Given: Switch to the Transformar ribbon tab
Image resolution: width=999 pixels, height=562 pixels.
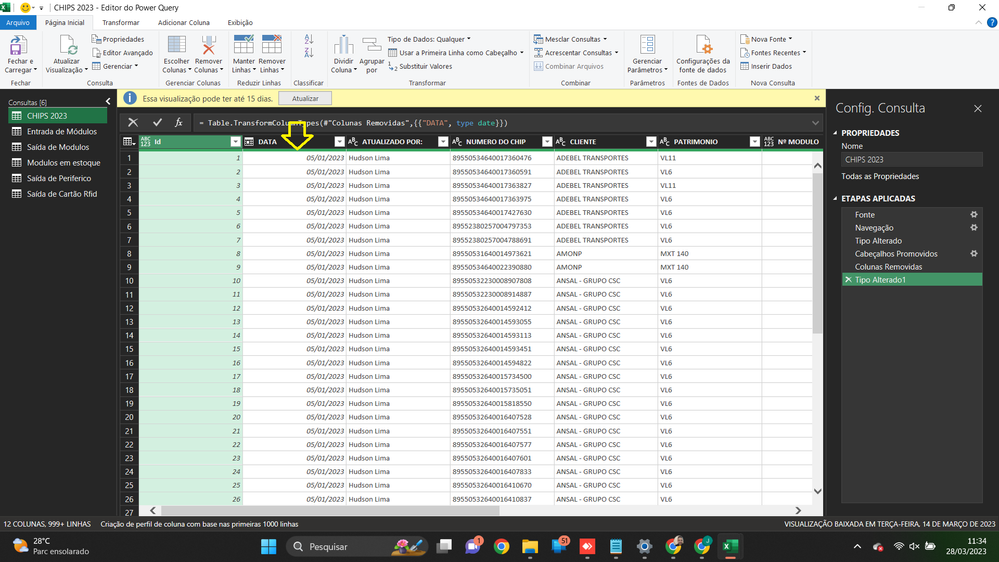Looking at the screenshot, I should tap(121, 22).
